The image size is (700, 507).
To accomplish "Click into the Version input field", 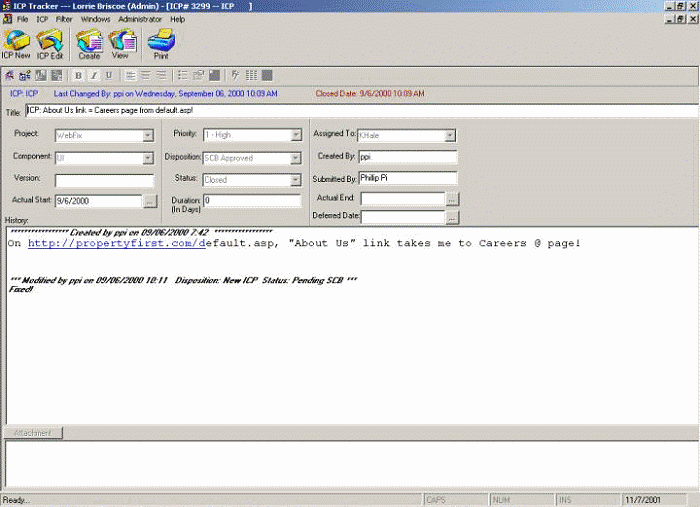I will click(x=104, y=181).
